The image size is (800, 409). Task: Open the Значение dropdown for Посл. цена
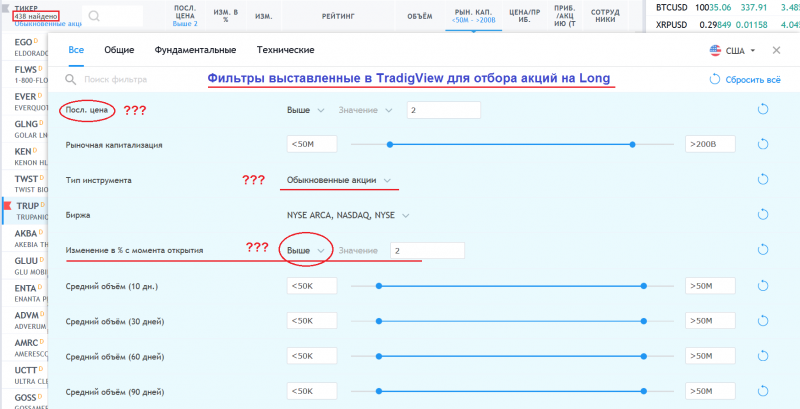coord(365,110)
